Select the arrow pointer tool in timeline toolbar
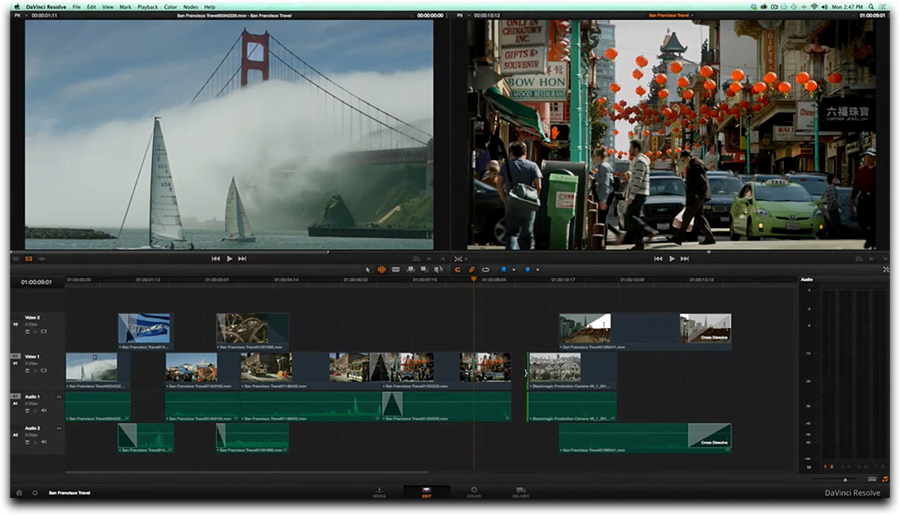Viewport: 900px width, 515px height. pos(368,269)
